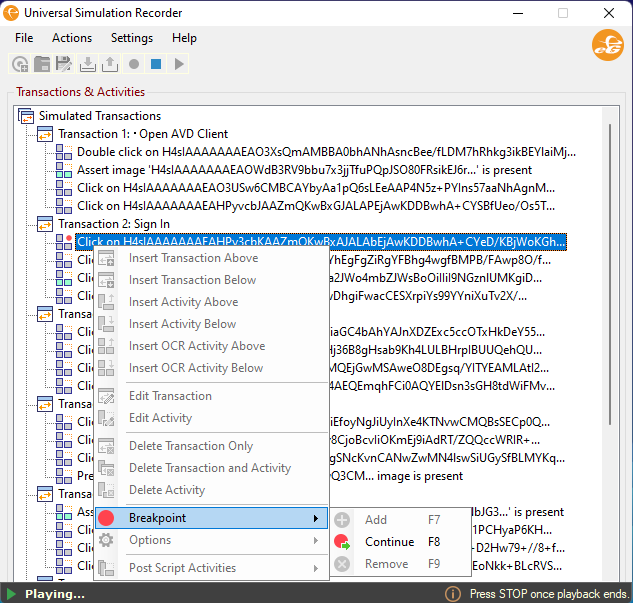Open the Options submenu in context menu

(x=212, y=540)
